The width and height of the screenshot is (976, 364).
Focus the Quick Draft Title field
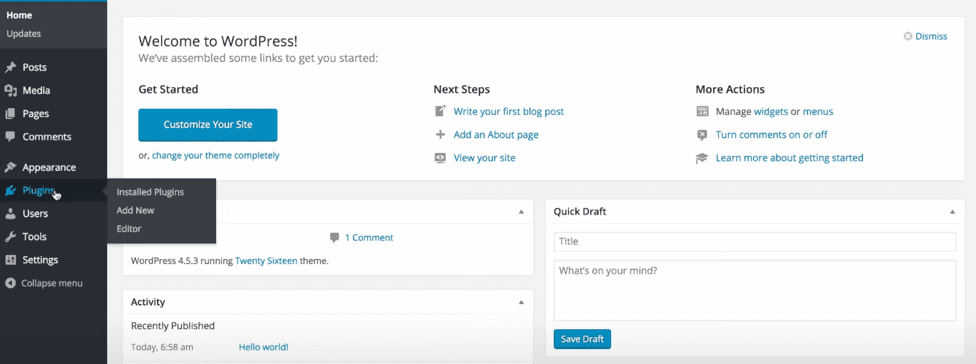[754, 241]
